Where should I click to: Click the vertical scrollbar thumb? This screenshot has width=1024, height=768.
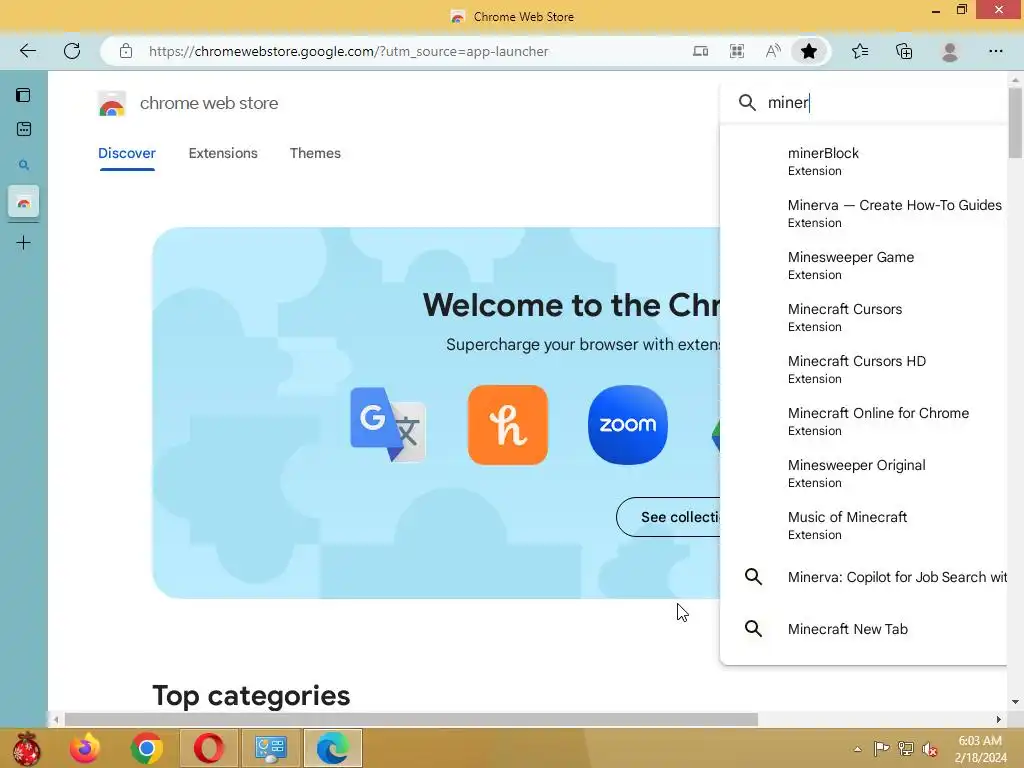point(1015,123)
